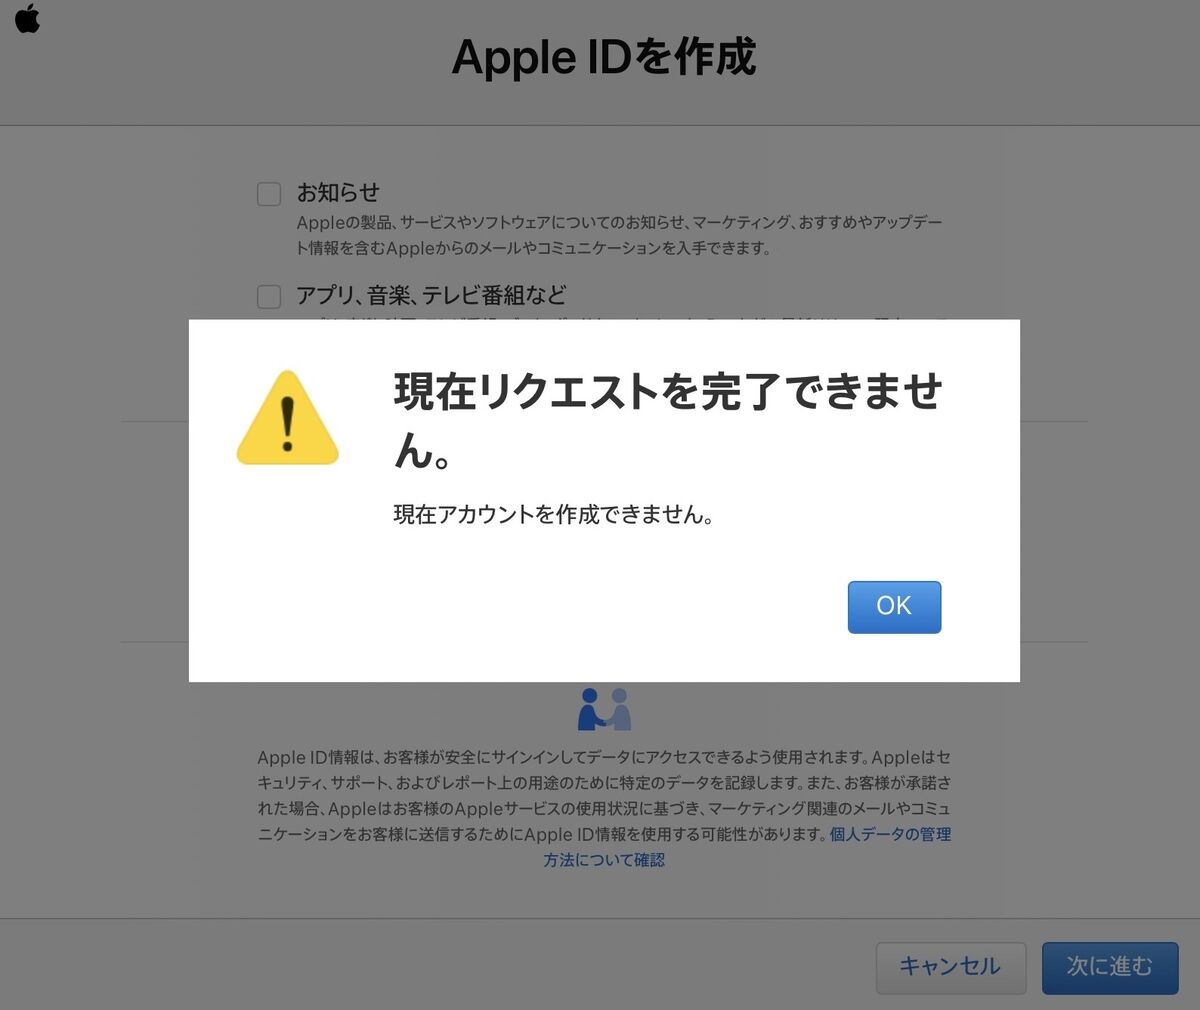Viewport: 1200px width, 1010px height.
Task: Open the 個人データの管理 link
Action: (890, 834)
